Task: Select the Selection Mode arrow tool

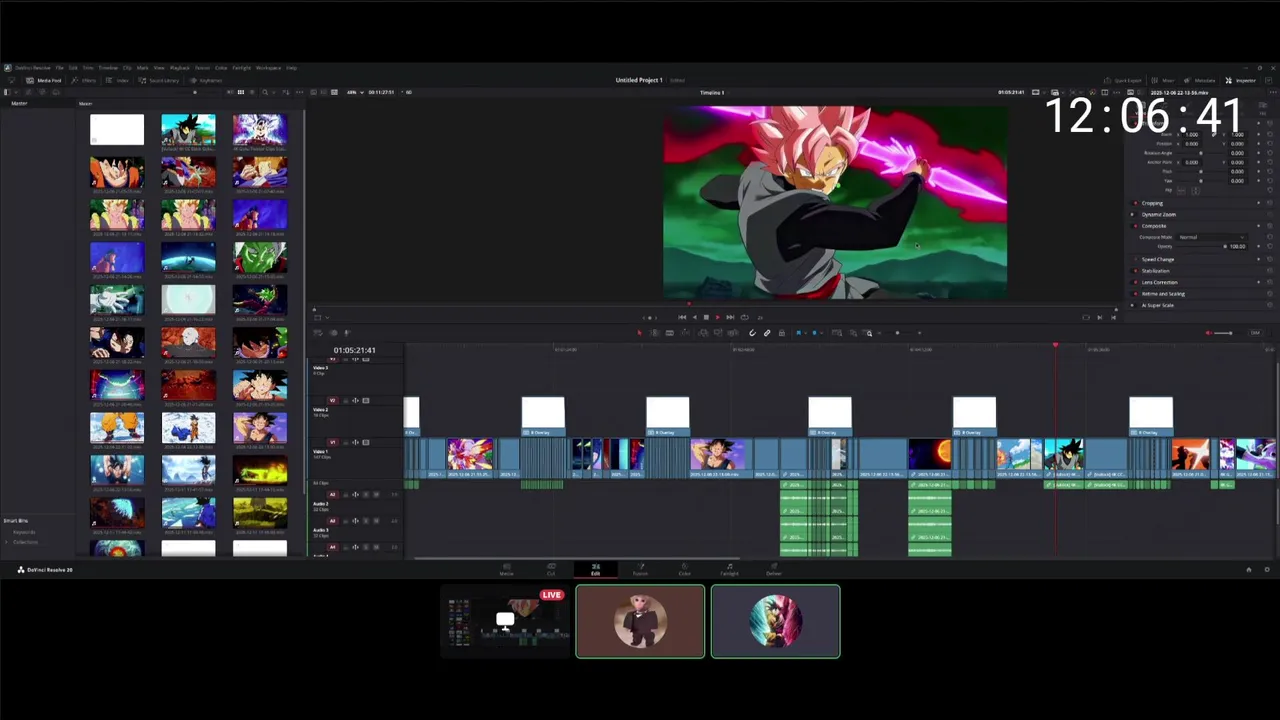Action: point(640,333)
